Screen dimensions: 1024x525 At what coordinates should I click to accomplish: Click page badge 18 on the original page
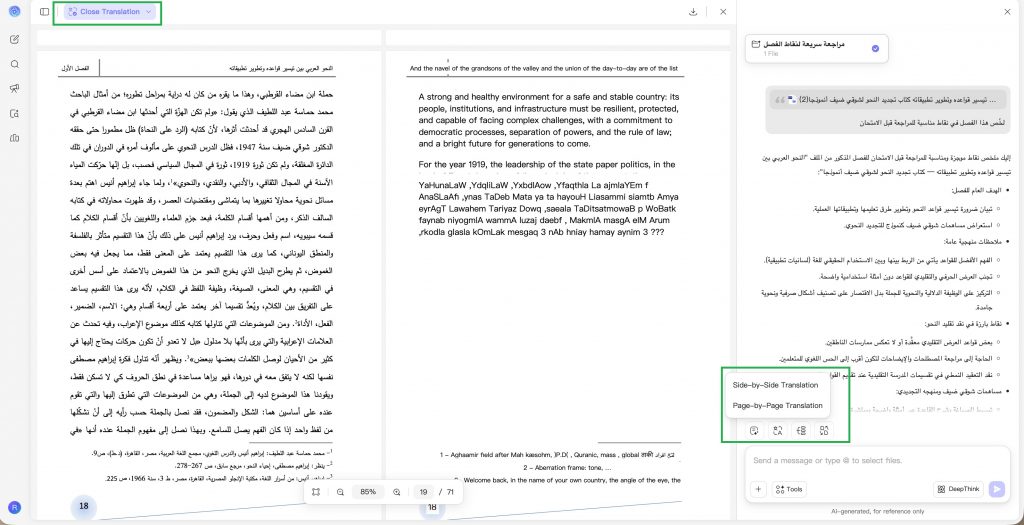coord(84,506)
